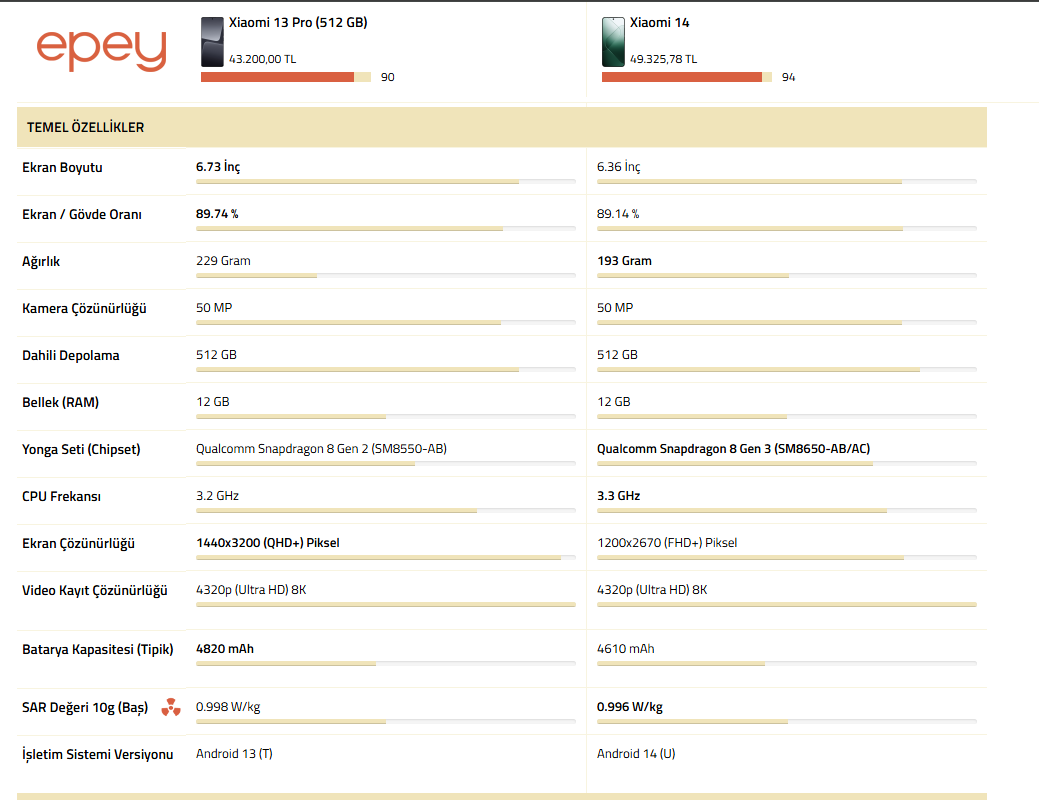Open the Xiaomi 13 Pro phone thumbnail
Viewport: 1039px width, 800px height.
(x=212, y=42)
